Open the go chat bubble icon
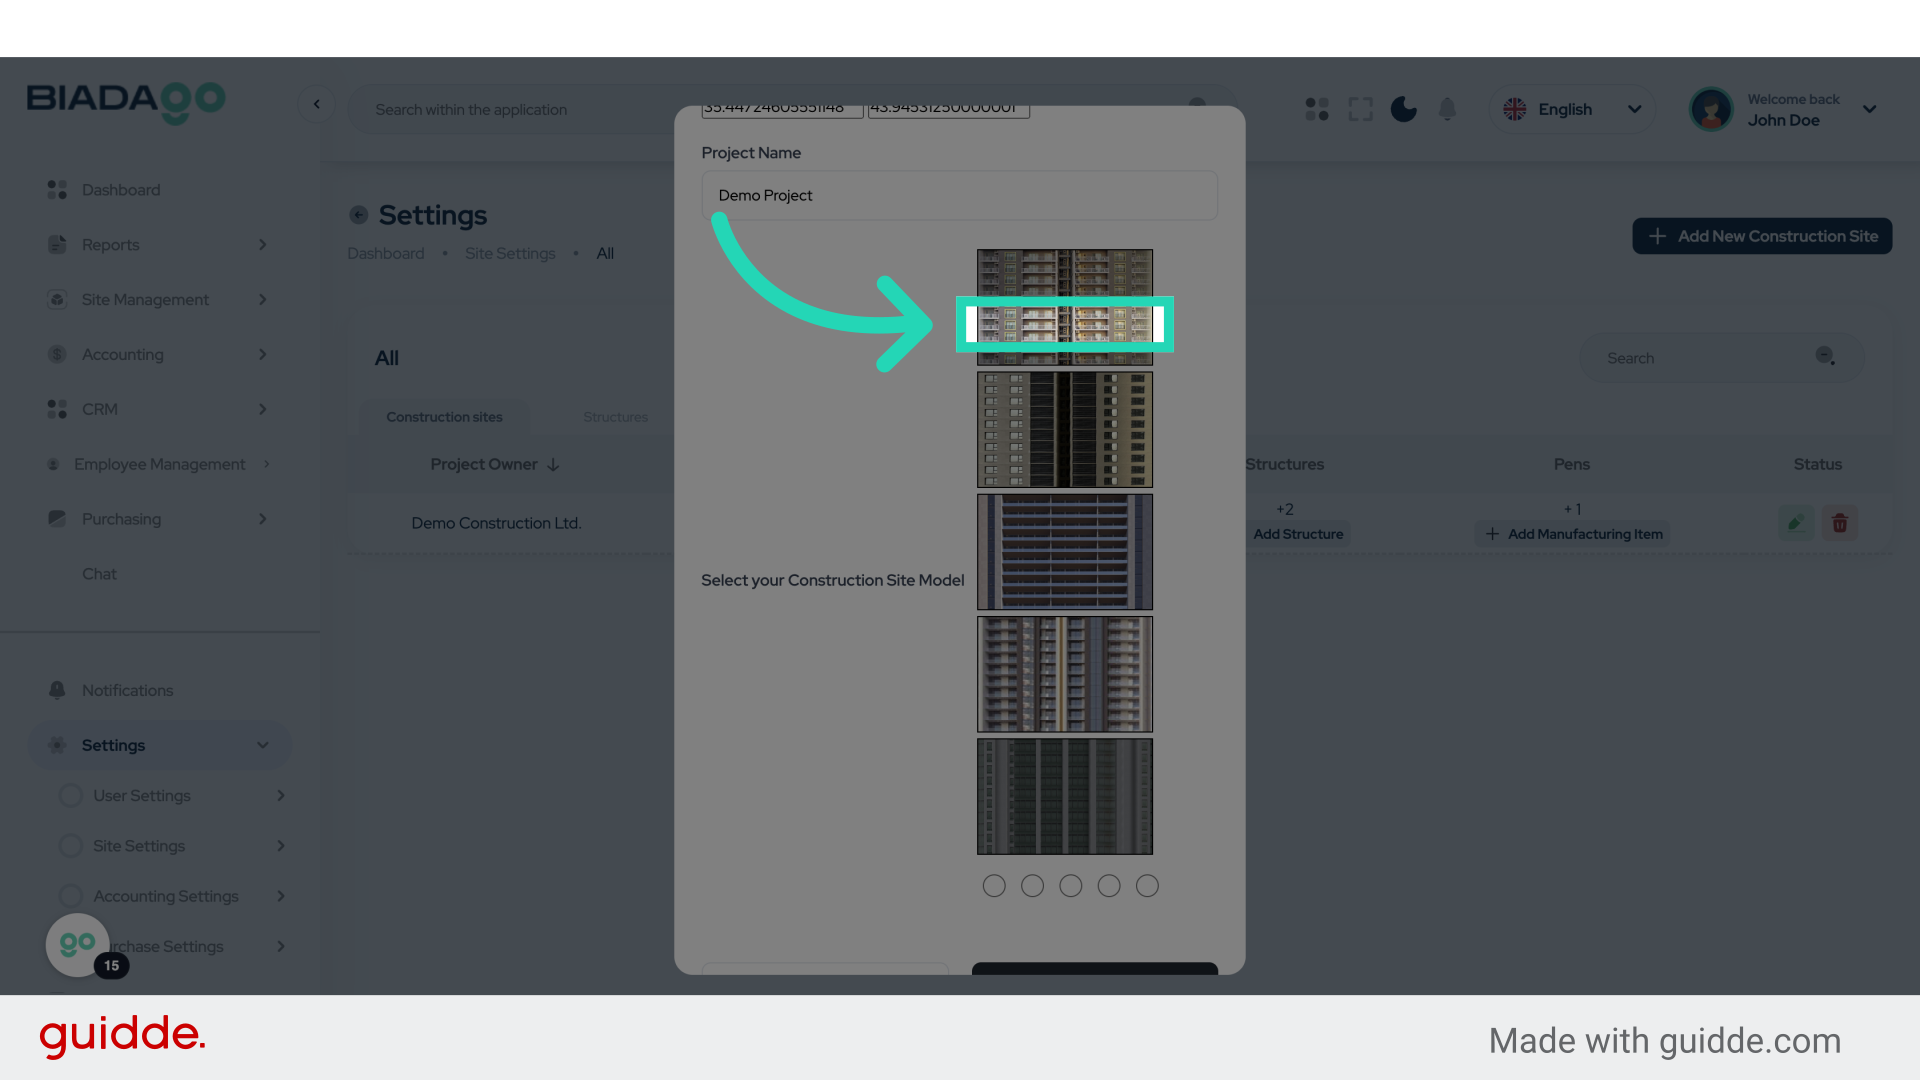The width and height of the screenshot is (1920, 1080). point(77,944)
